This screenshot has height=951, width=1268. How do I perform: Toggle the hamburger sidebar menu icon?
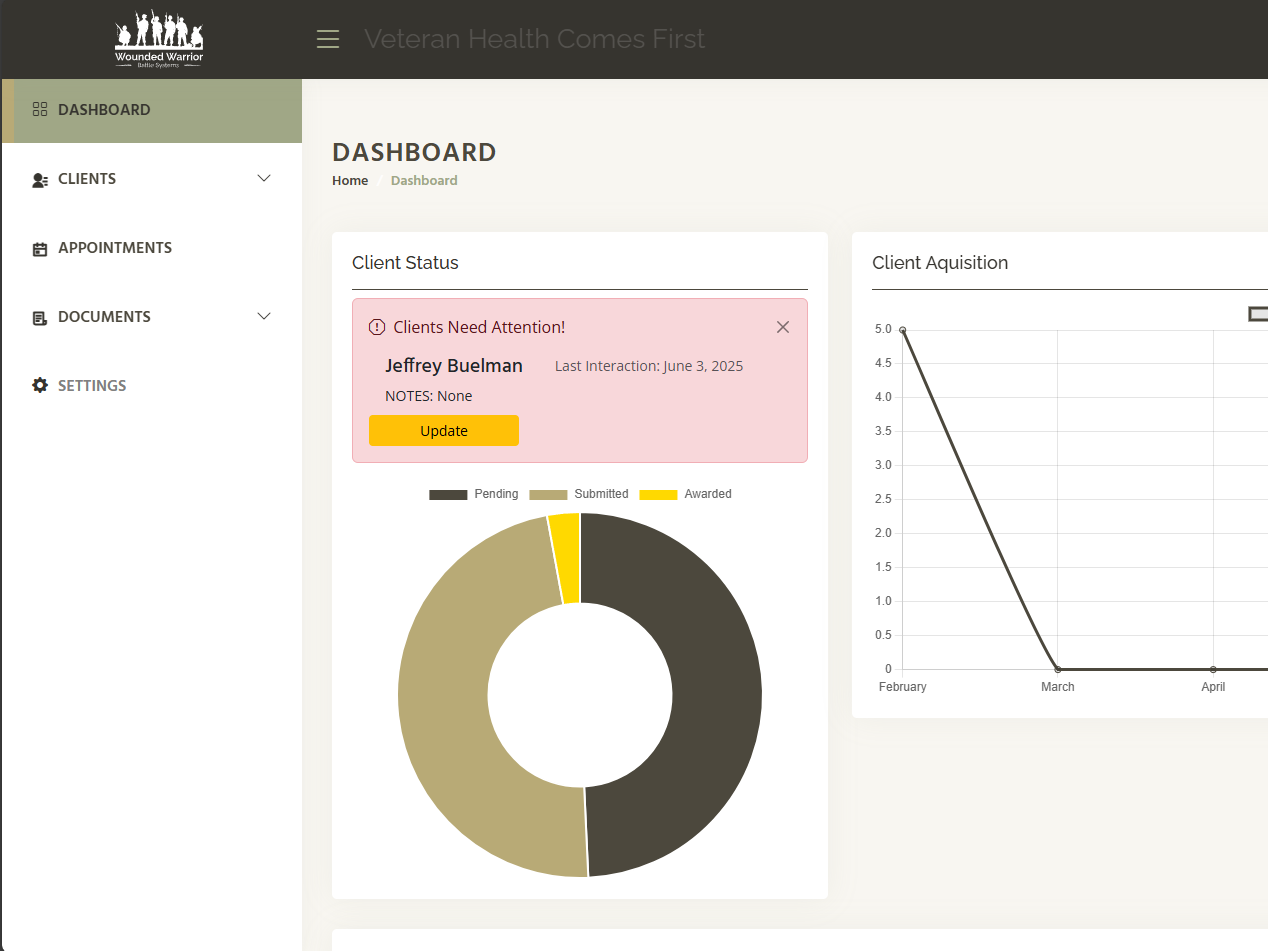328,39
